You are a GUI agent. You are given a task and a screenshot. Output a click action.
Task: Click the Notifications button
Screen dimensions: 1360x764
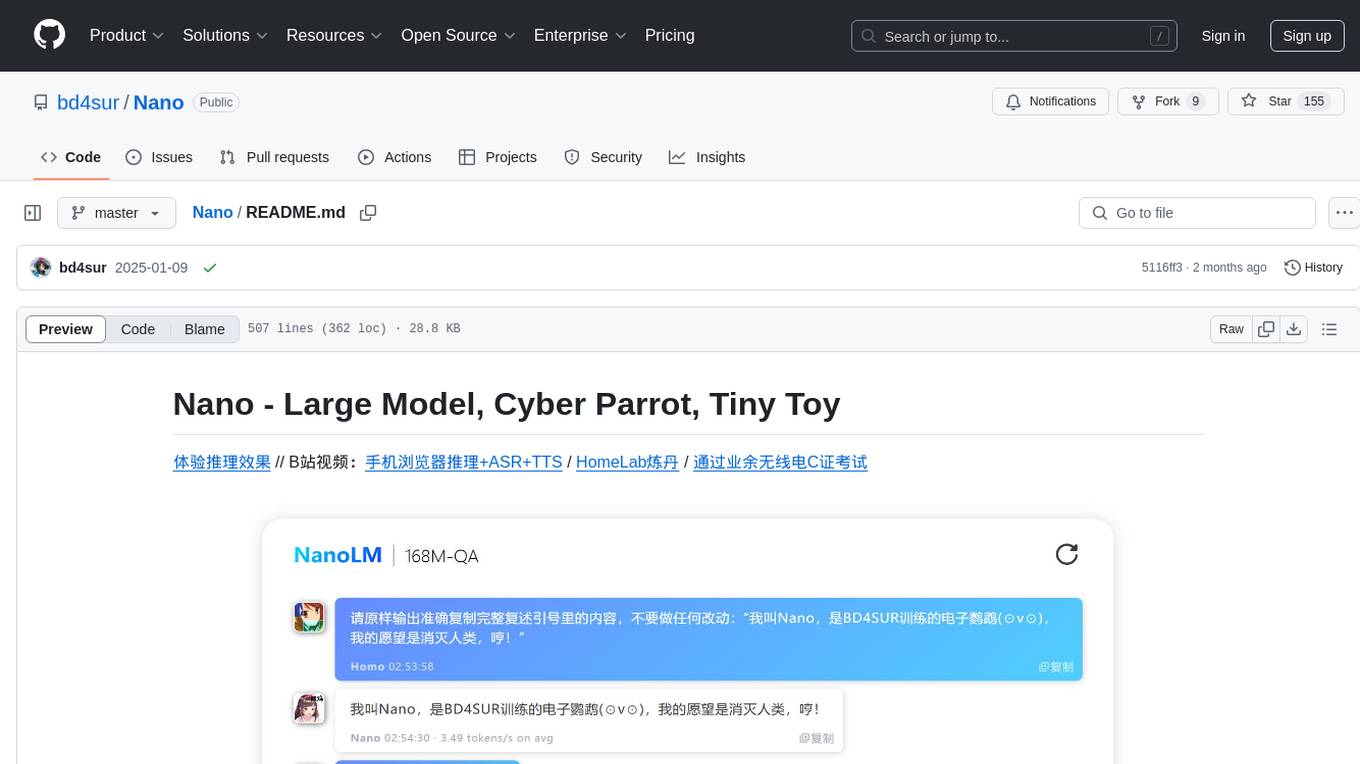(x=1051, y=101)
